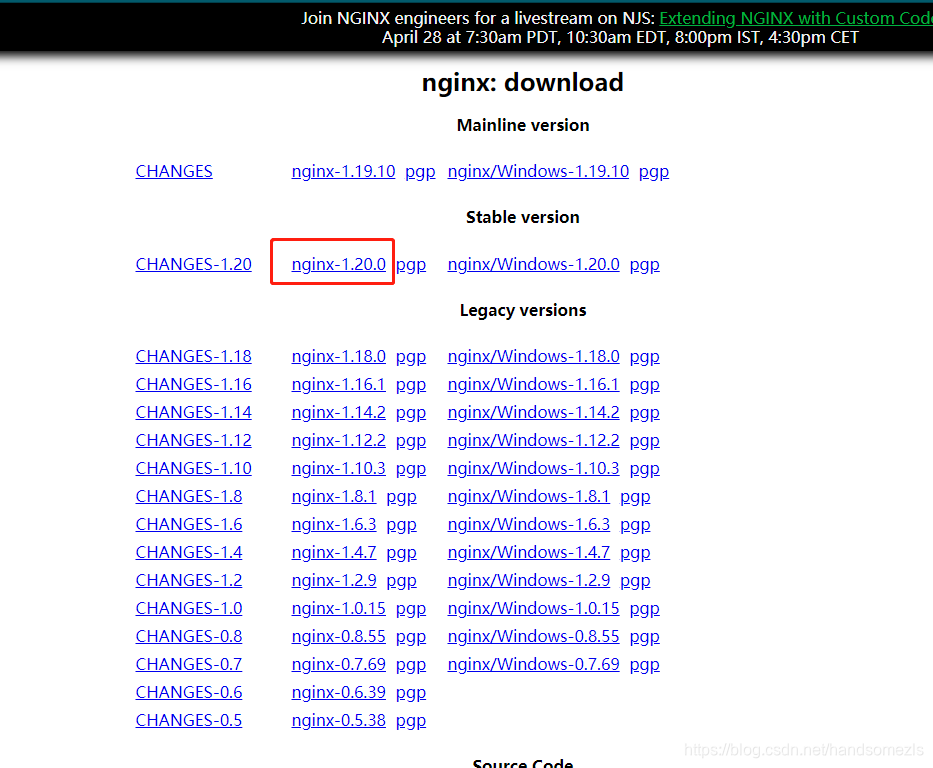Open pgp signature for nginx/Windows-1.20.0
The width and height of the screenshot is (933, 768).
click(644, 265)
